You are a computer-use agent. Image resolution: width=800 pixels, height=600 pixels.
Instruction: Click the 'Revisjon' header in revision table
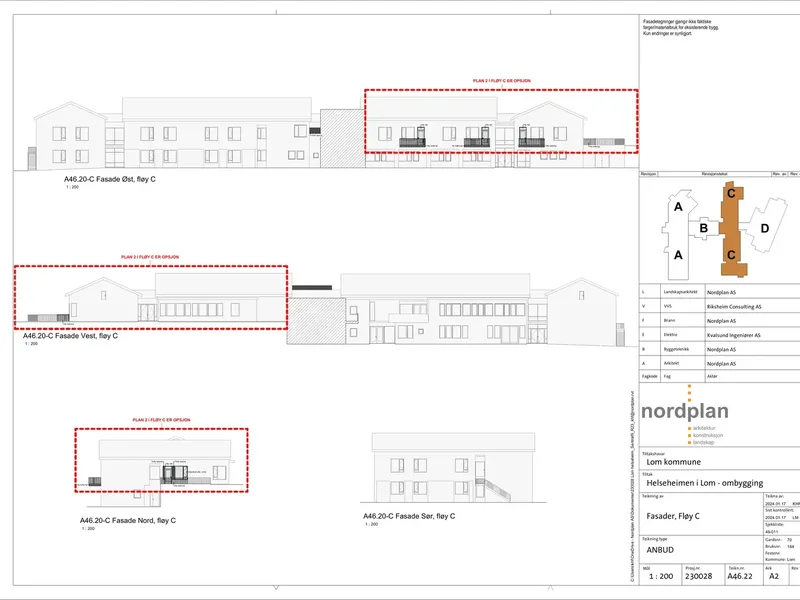point(648,174)
